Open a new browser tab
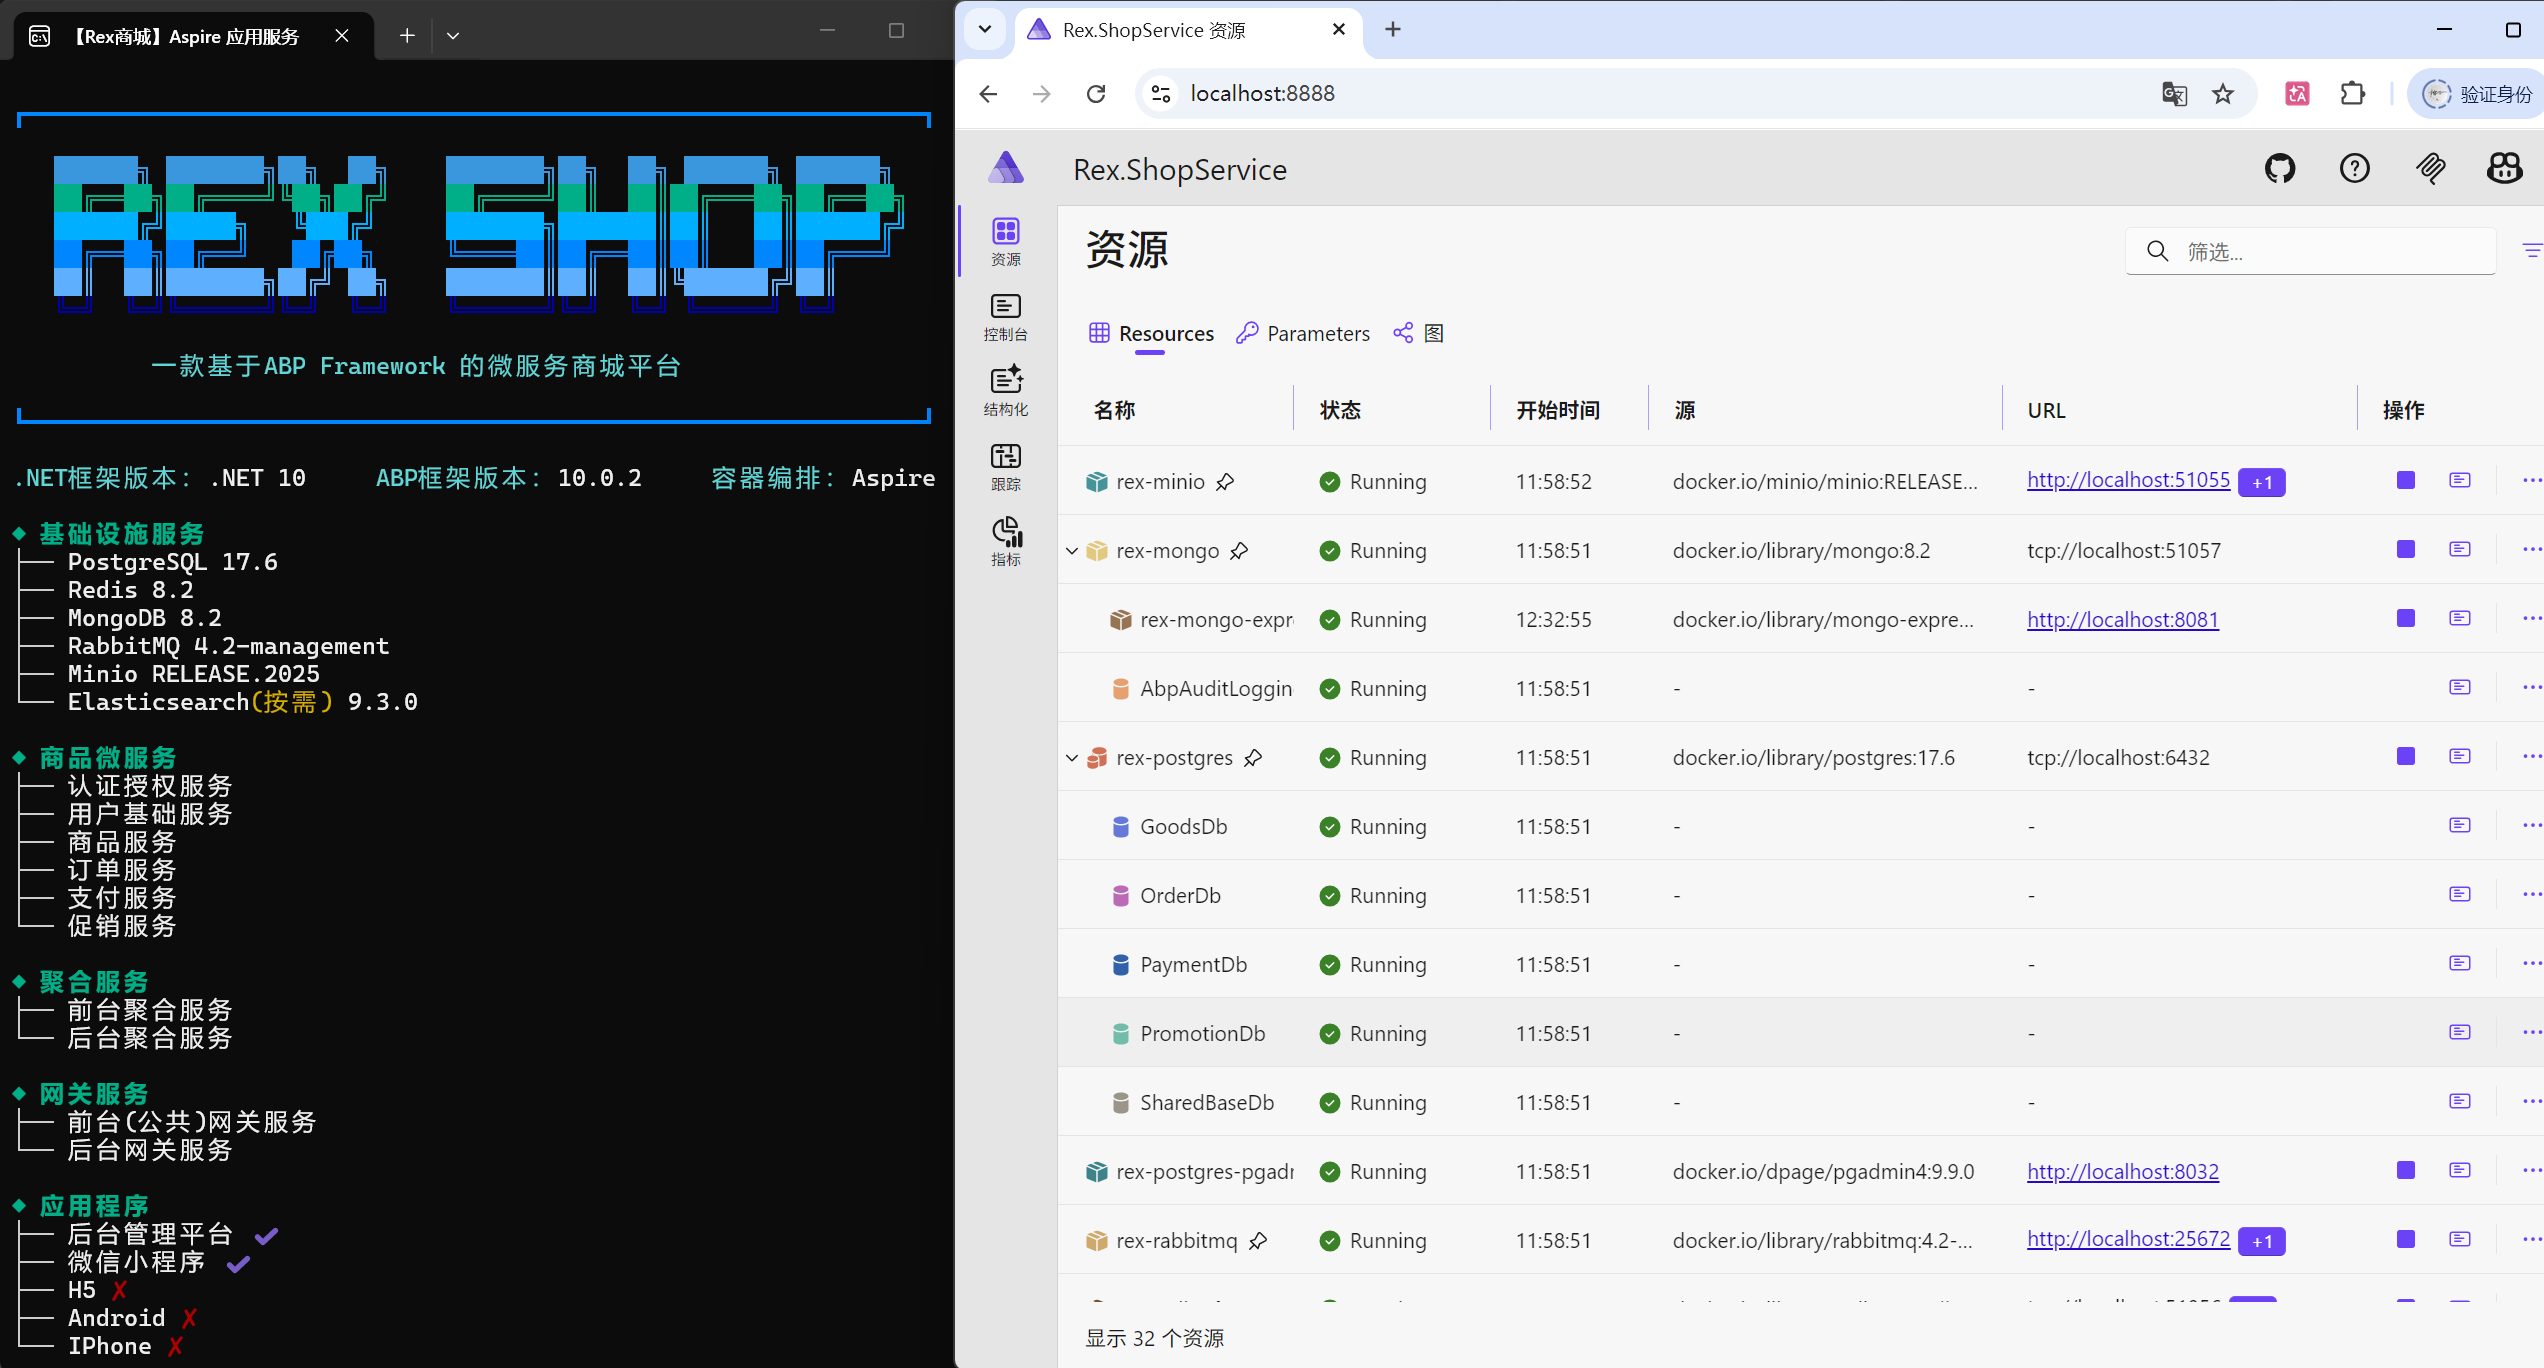 pos(1393,30)
